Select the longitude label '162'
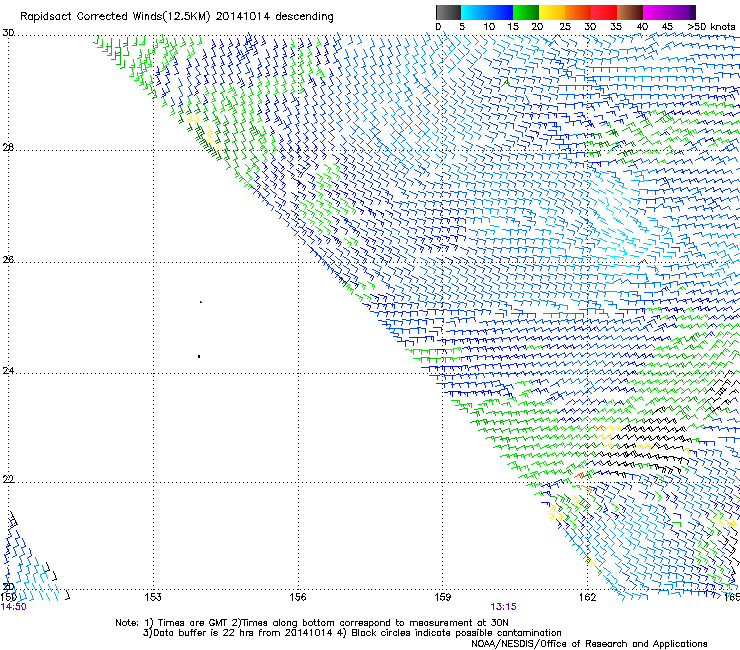The height and width of the screenshot is (650, 740). point(588,597)
